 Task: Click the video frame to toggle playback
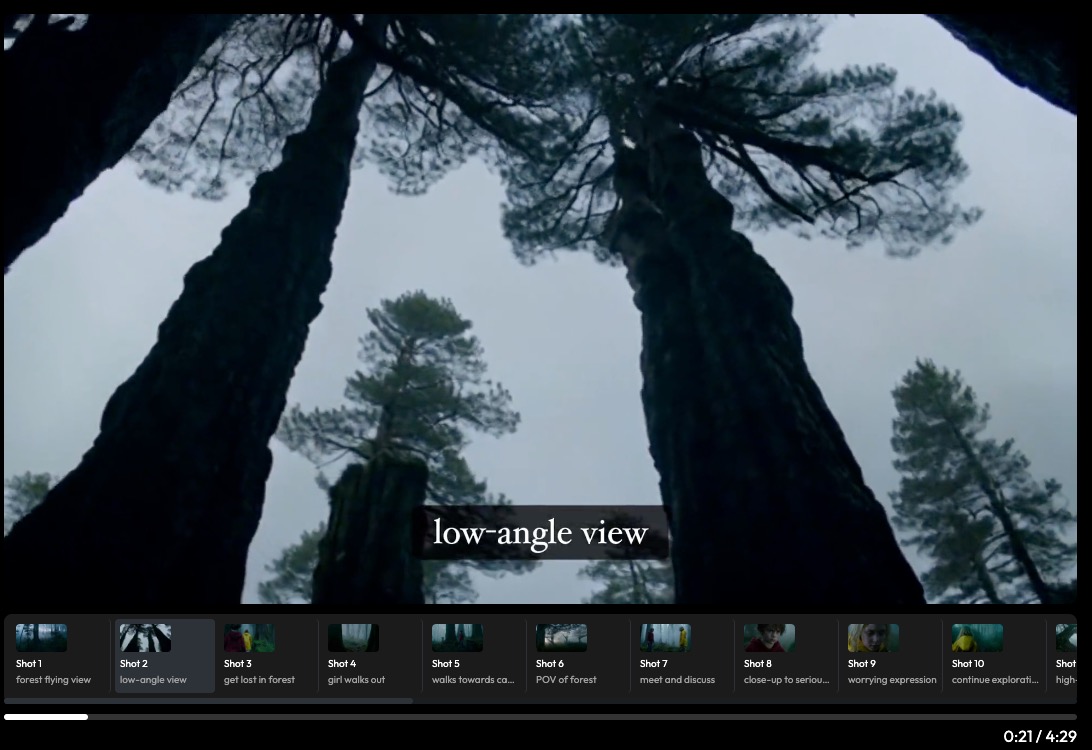coord(540,300)
